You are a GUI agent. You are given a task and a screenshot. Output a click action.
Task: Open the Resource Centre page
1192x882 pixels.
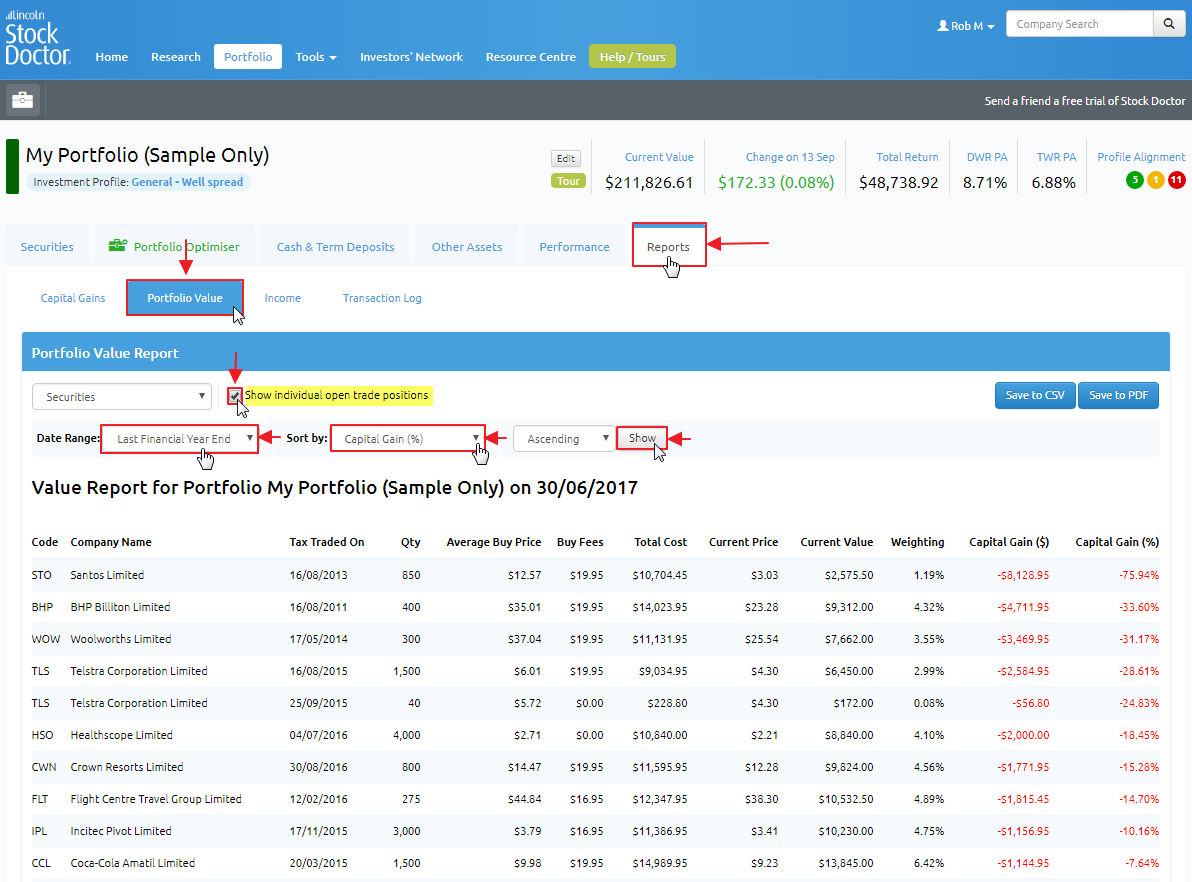tap(531, 57)
